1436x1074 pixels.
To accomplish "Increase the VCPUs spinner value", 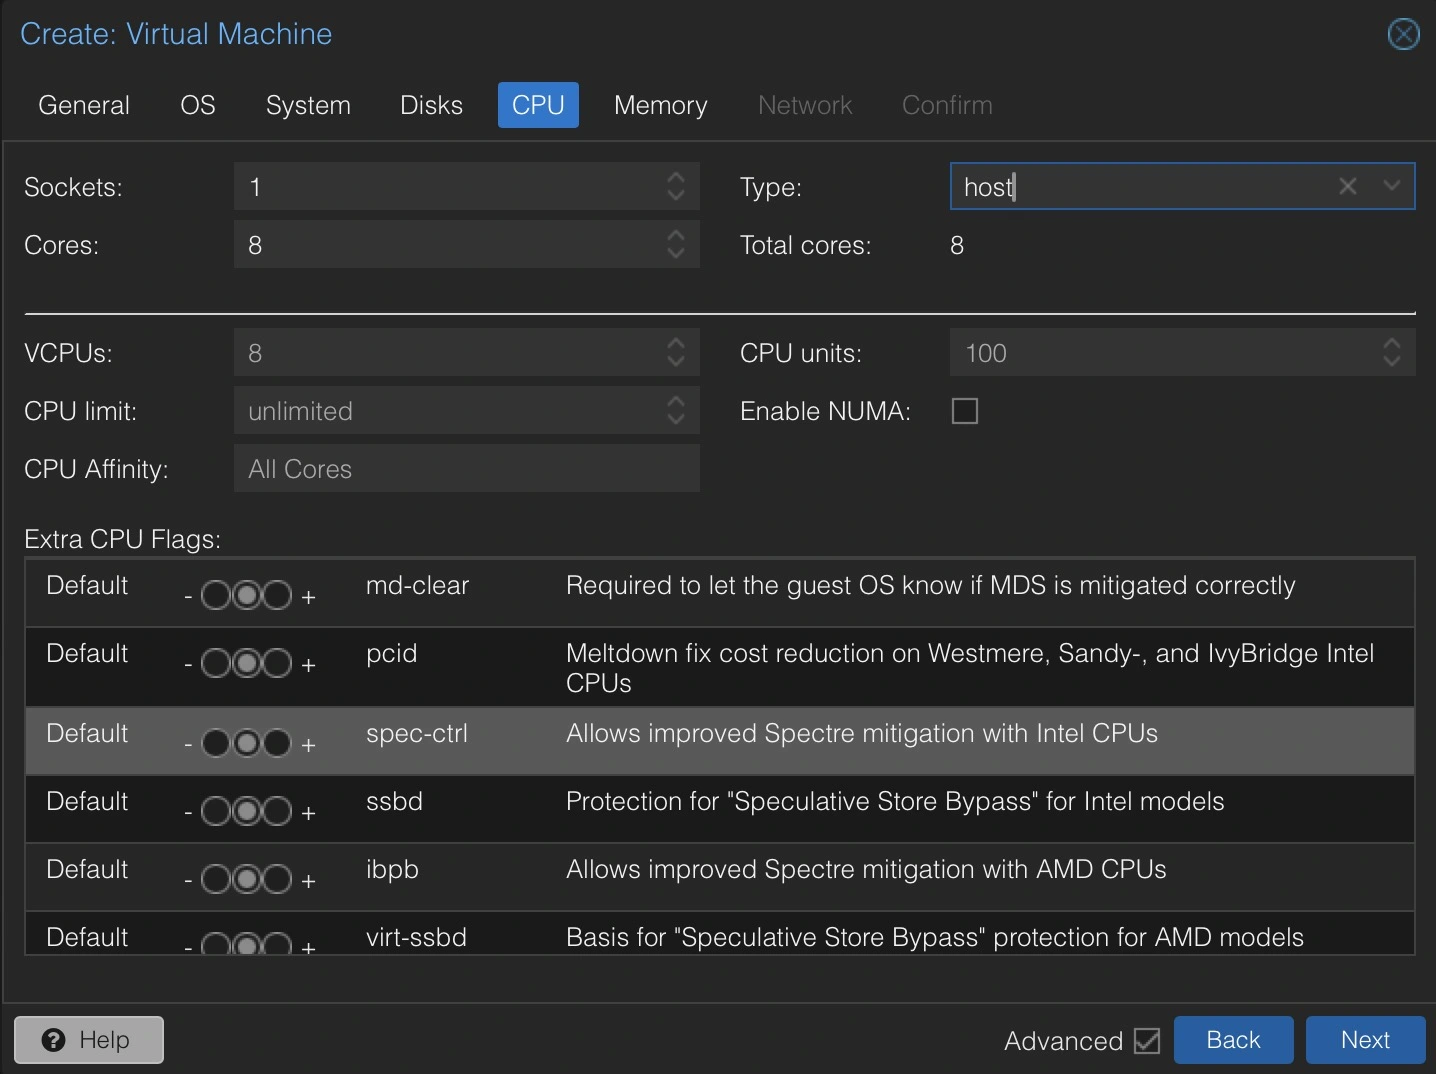I will tap(676, 343).
